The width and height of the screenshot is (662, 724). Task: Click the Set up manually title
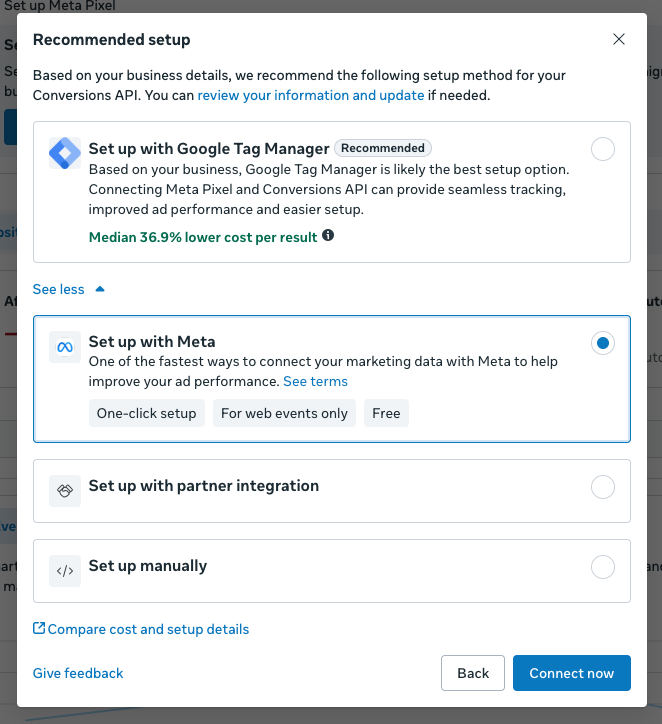148,566
